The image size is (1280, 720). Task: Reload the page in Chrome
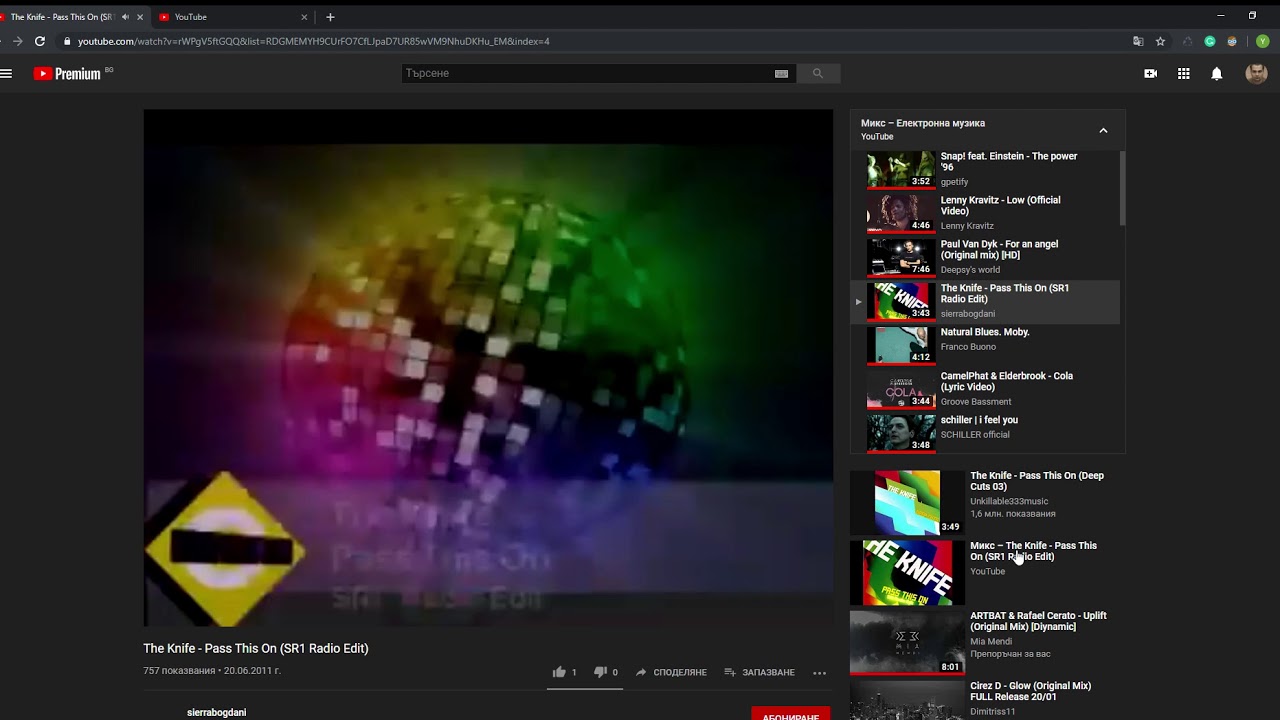40,41
